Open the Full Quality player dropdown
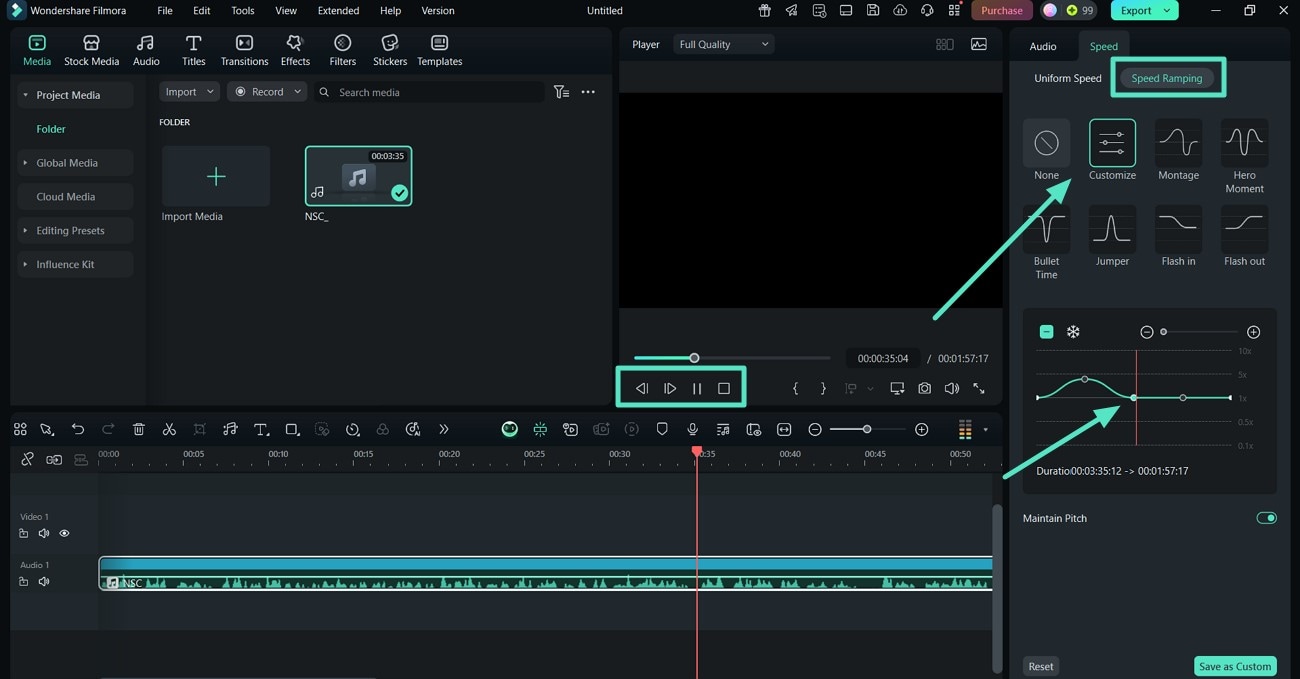Screen dimensions: 1300x679 723,44
